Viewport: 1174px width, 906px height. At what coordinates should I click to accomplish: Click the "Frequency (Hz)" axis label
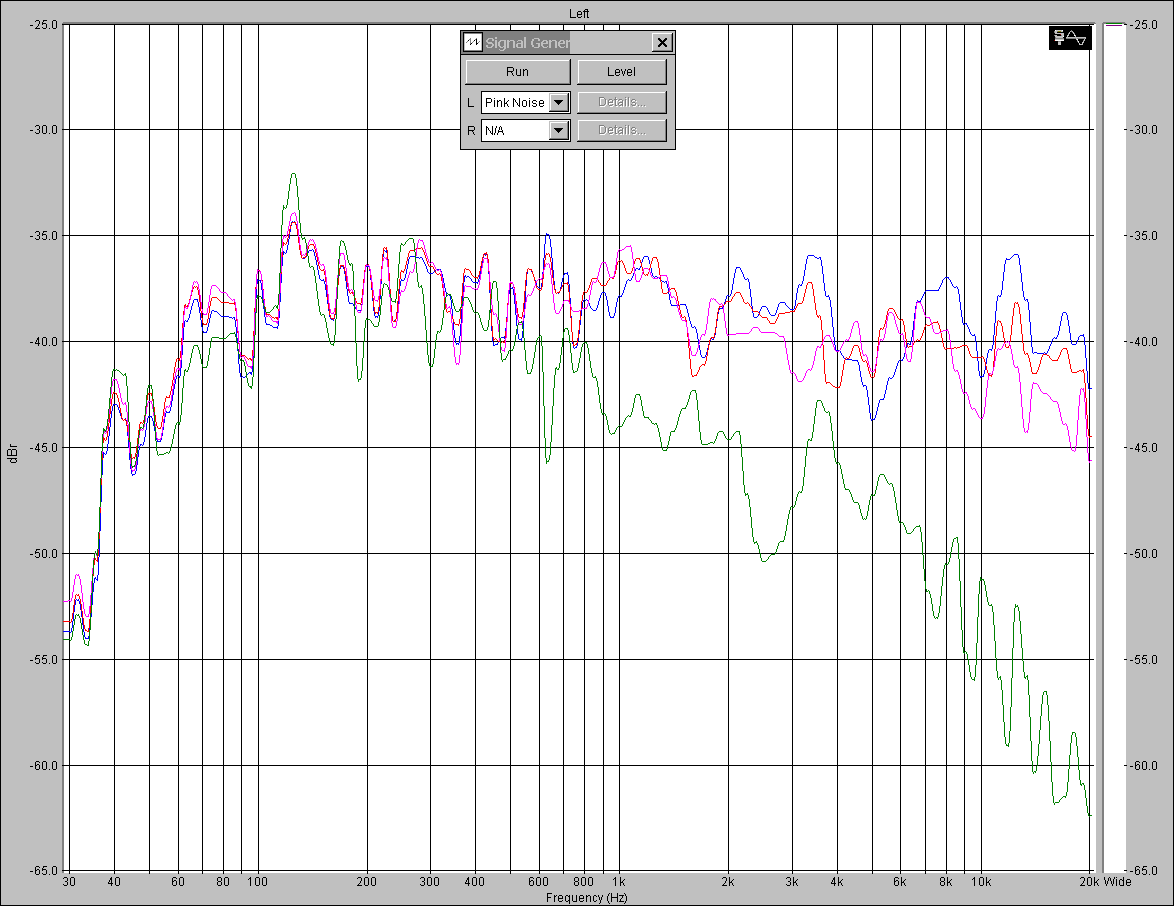pos(586,898)
